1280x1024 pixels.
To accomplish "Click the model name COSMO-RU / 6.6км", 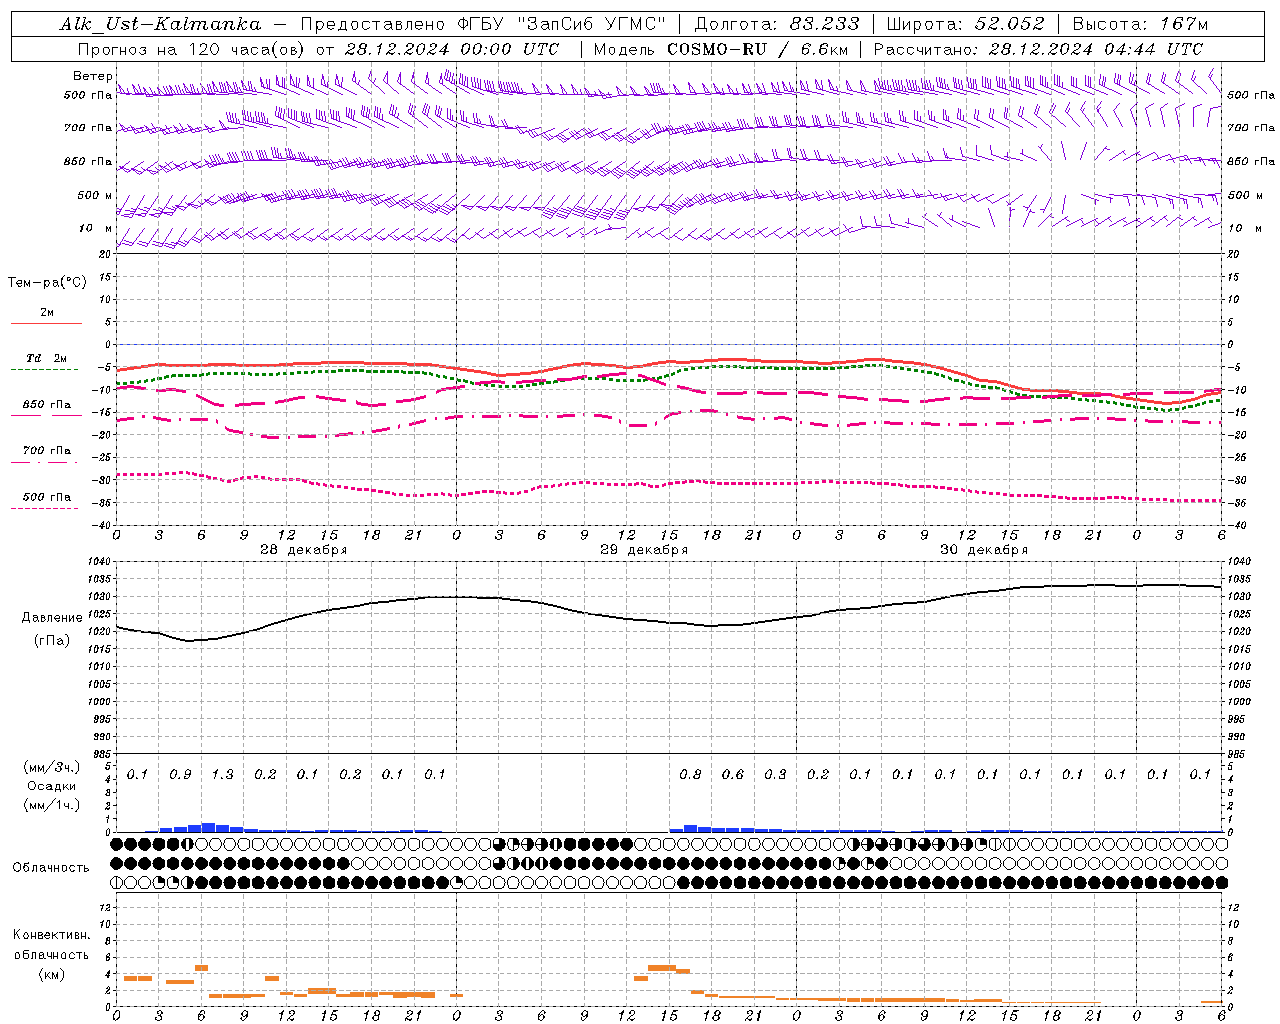I will (757, 49).
